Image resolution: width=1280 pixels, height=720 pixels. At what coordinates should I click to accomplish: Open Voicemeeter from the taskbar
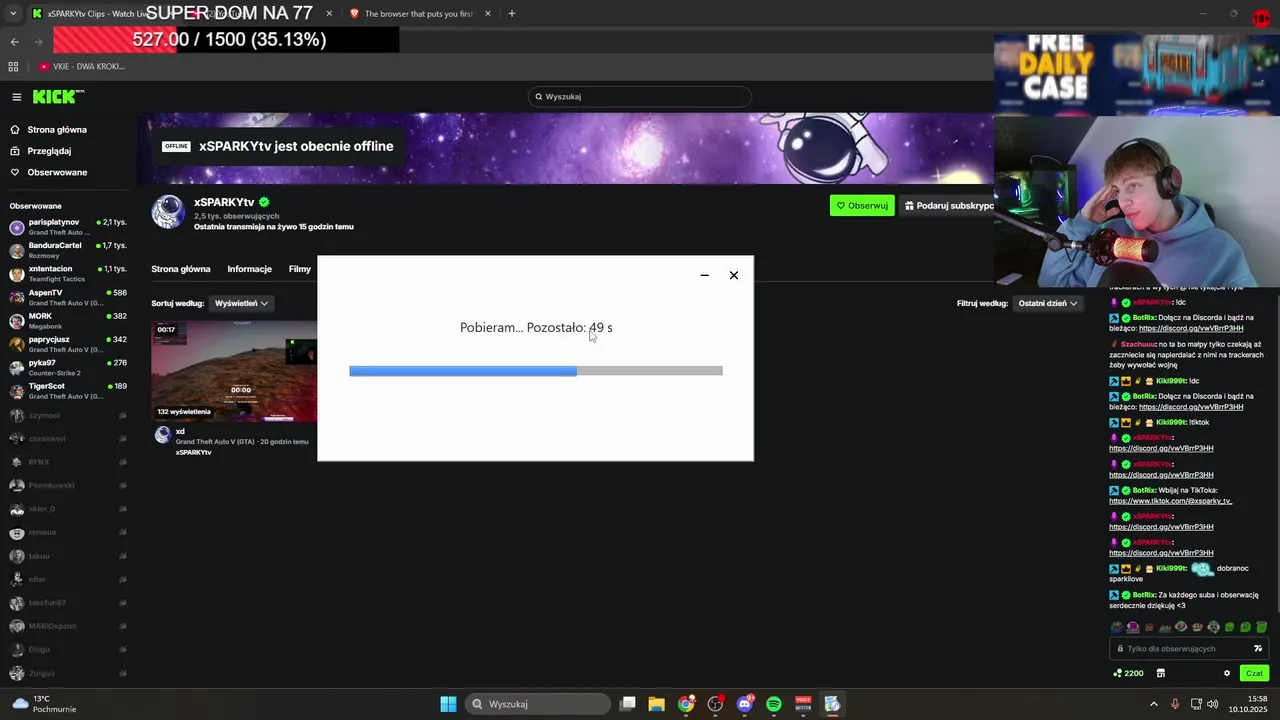click(803, 704)
